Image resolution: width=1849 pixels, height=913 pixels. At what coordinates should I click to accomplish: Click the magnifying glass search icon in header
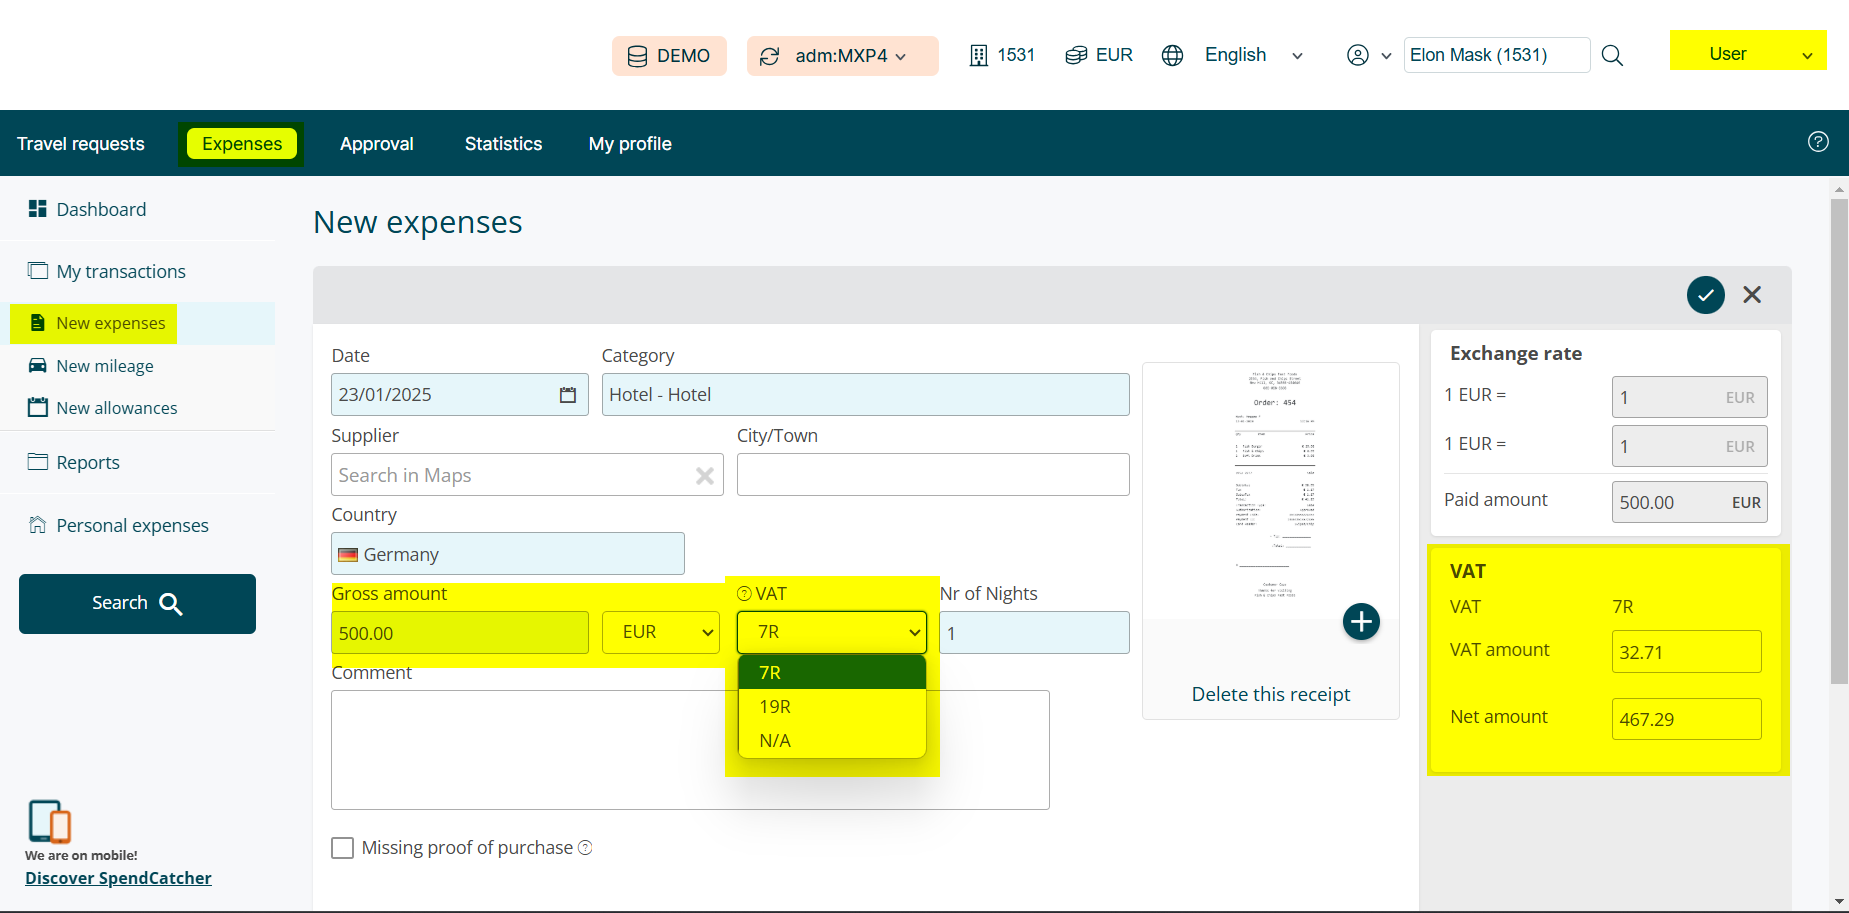(x=1612, y=56)
